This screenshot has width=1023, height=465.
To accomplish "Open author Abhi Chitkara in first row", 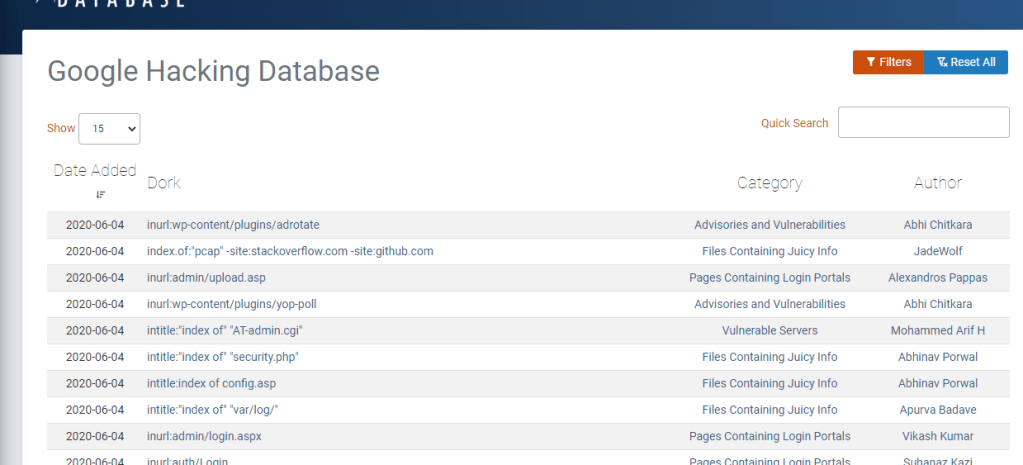I will tap(937, 225).
